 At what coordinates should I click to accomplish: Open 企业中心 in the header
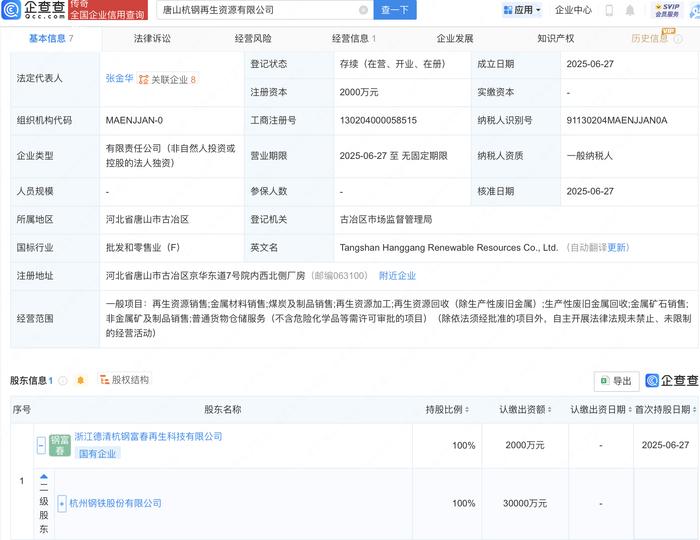click(573, 10)
